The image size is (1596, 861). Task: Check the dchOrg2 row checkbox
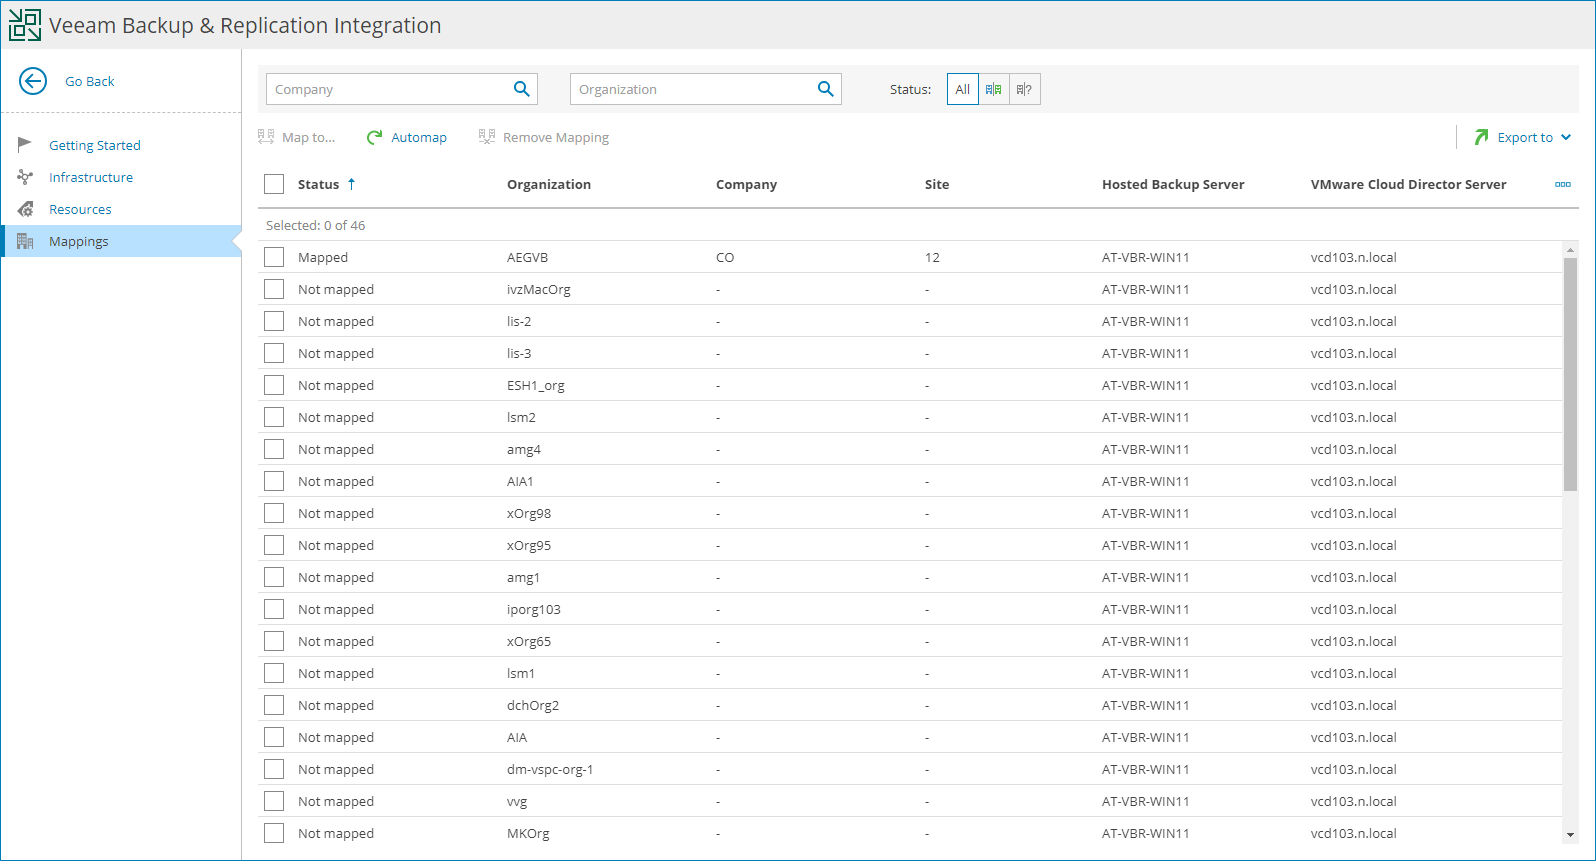point(274,705)
